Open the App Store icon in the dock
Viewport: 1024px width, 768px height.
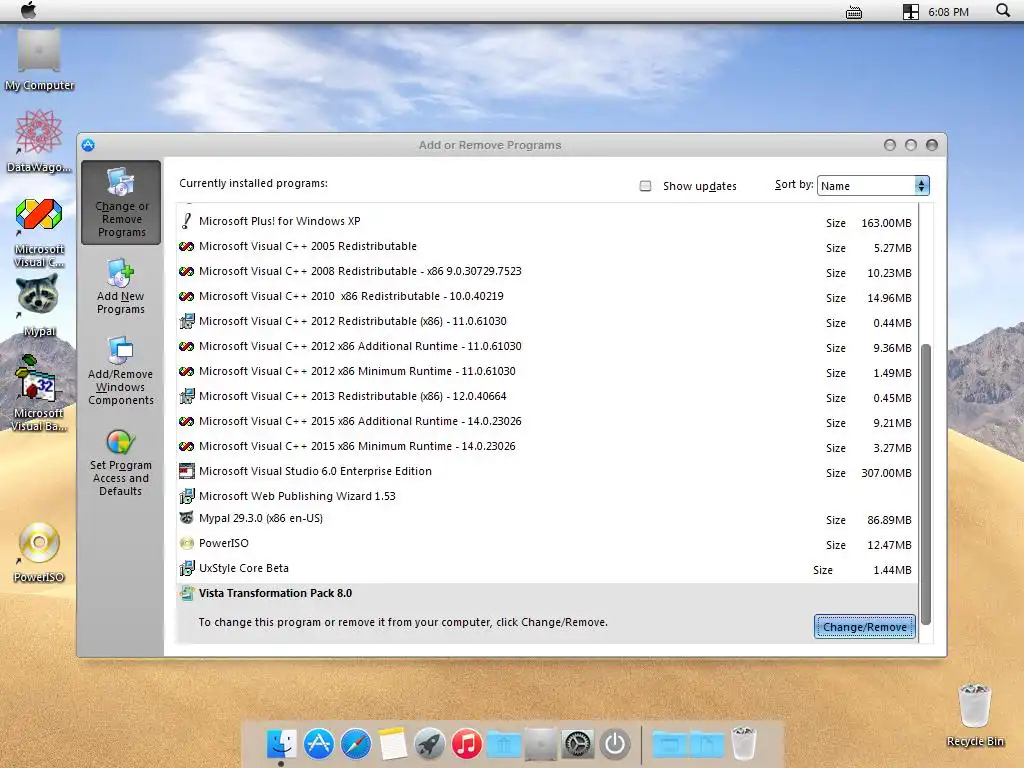(x=319, y=743)
